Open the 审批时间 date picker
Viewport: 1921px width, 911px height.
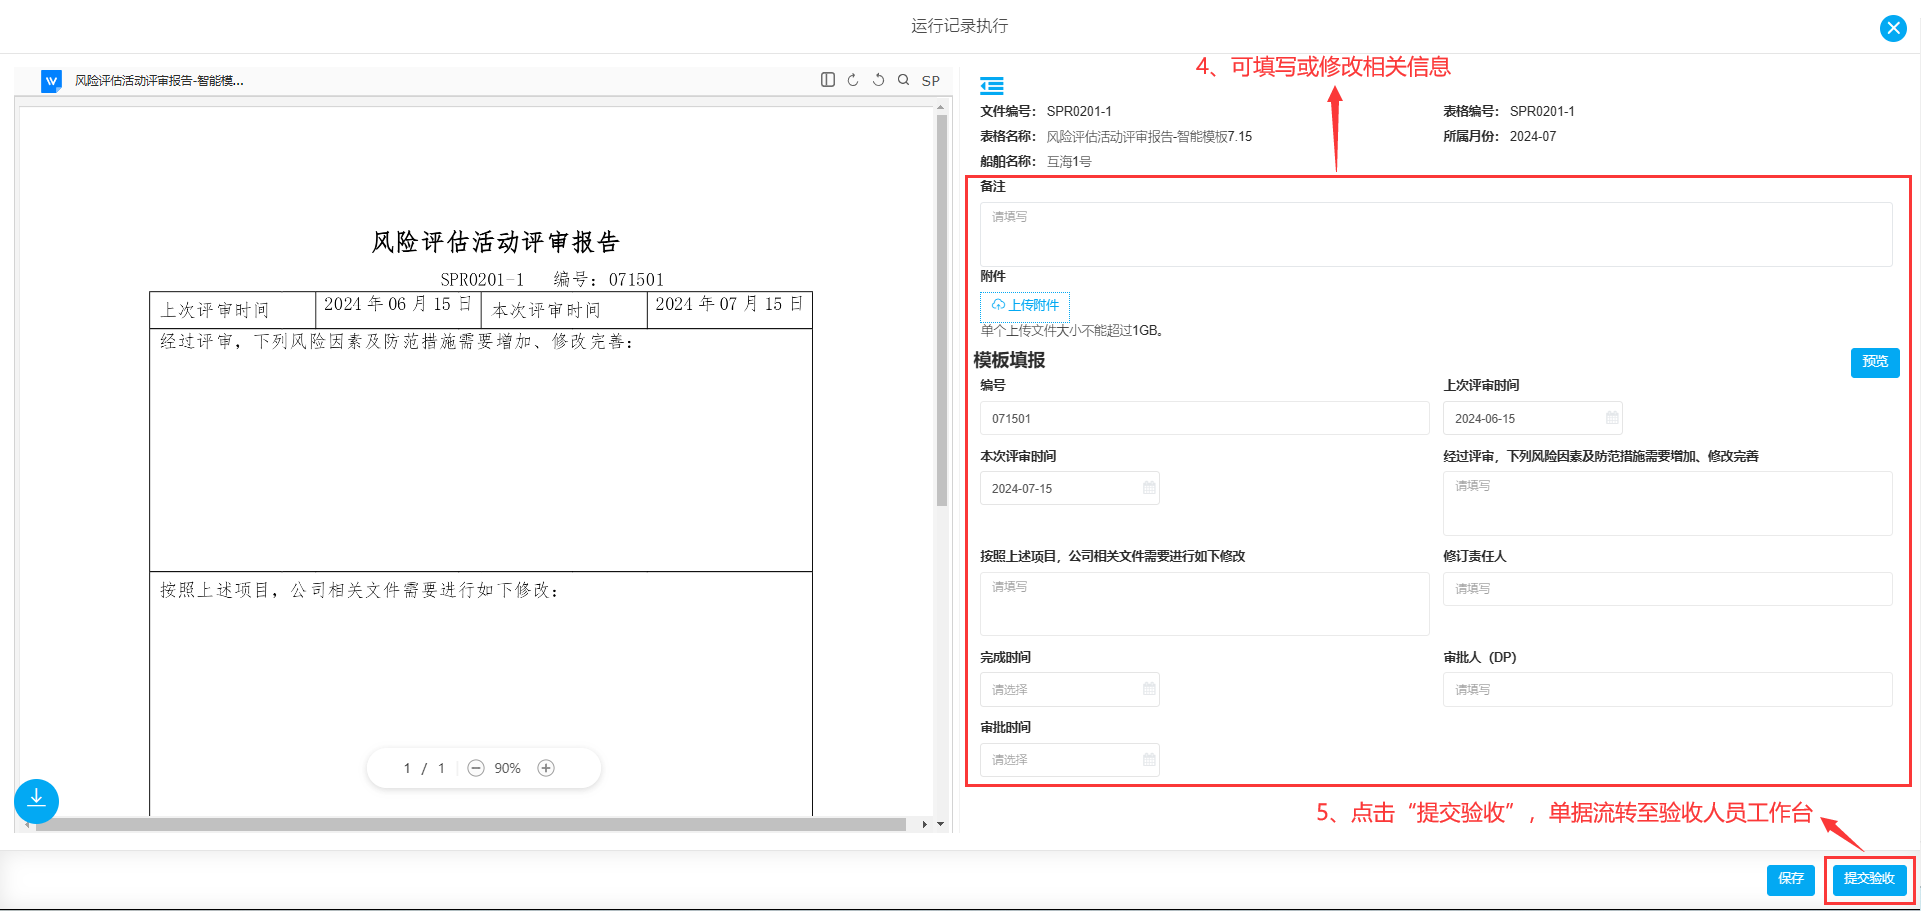tap(1069, 760)
